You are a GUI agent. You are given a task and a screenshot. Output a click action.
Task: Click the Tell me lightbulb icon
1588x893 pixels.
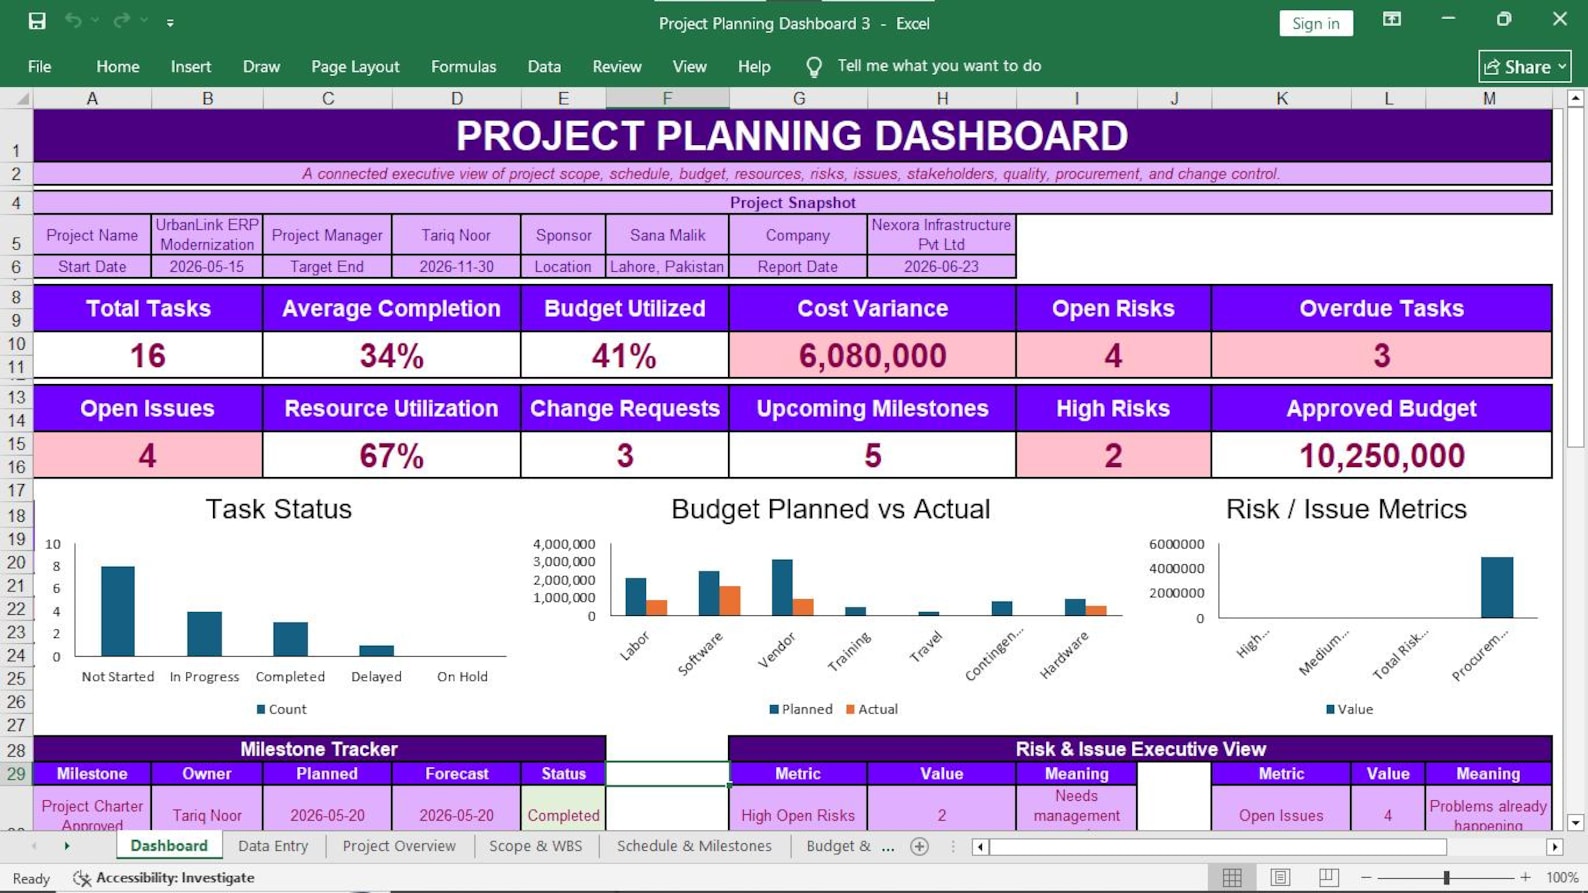[x=814, y=67]
